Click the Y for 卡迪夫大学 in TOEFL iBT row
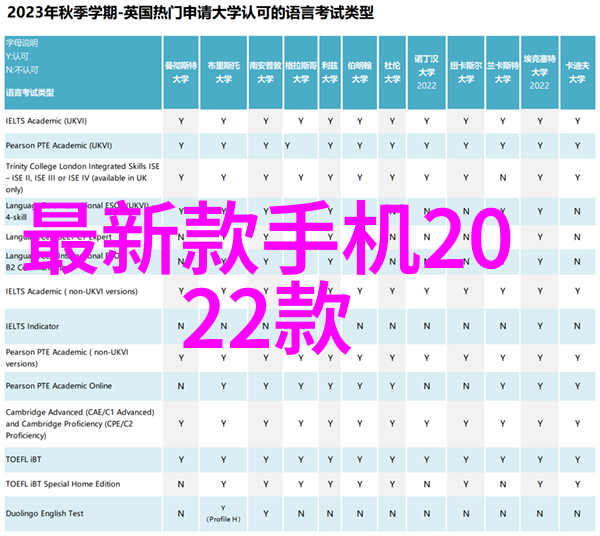 coord(577,460)
